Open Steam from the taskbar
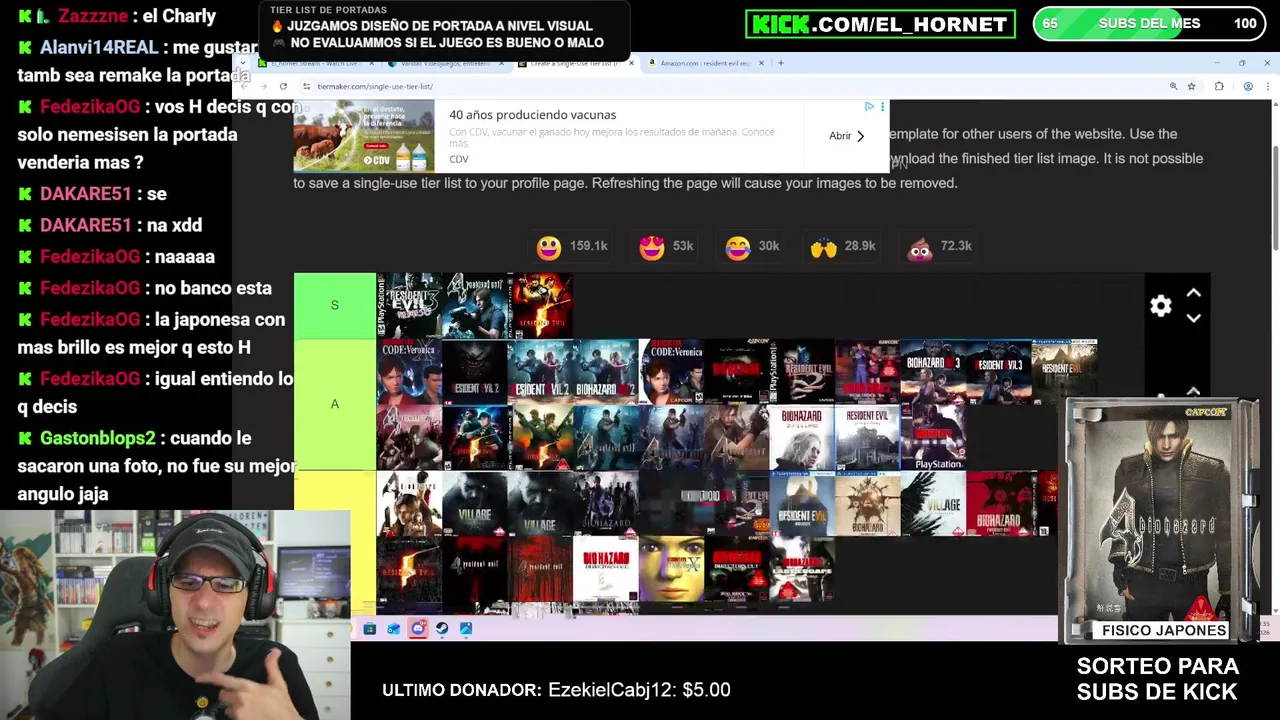This screenshot has width=1280, height=720. pyautogui.click(x=442, y=628)
